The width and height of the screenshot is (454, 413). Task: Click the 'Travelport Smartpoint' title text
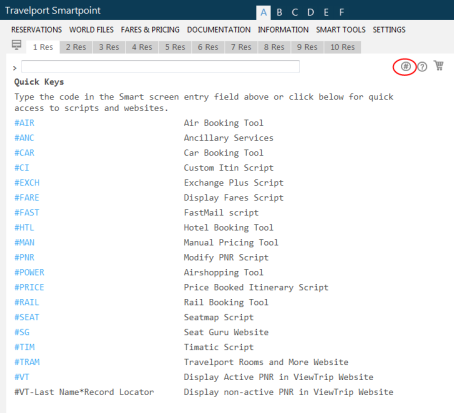[53, 11]
